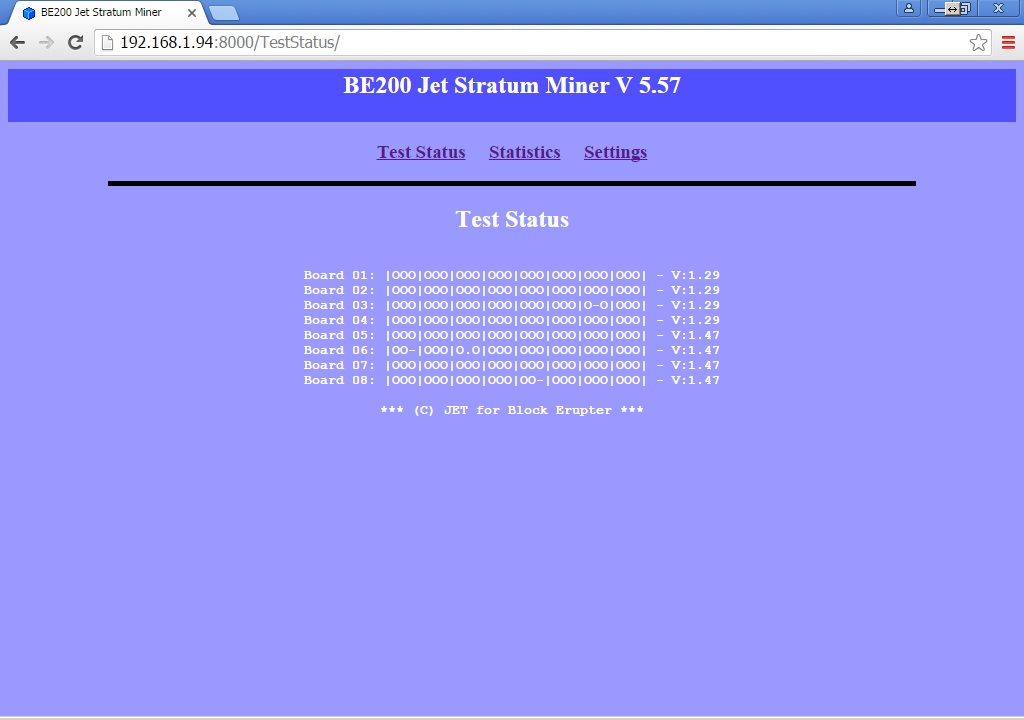Open the Statistics link

pyautogui.click(x=524, y=152)
